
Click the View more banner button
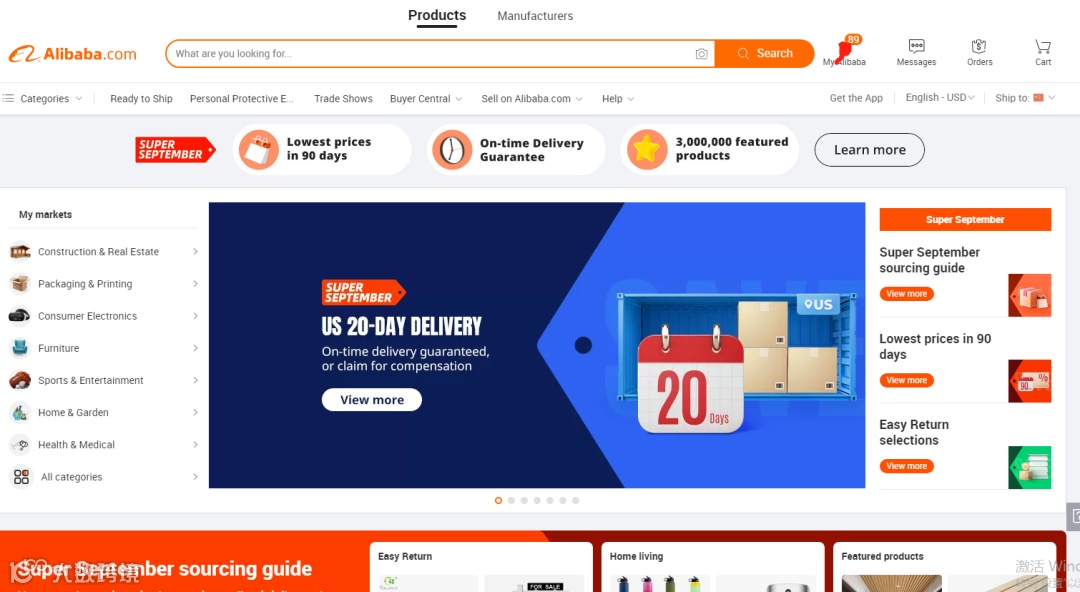coord(372,400)
